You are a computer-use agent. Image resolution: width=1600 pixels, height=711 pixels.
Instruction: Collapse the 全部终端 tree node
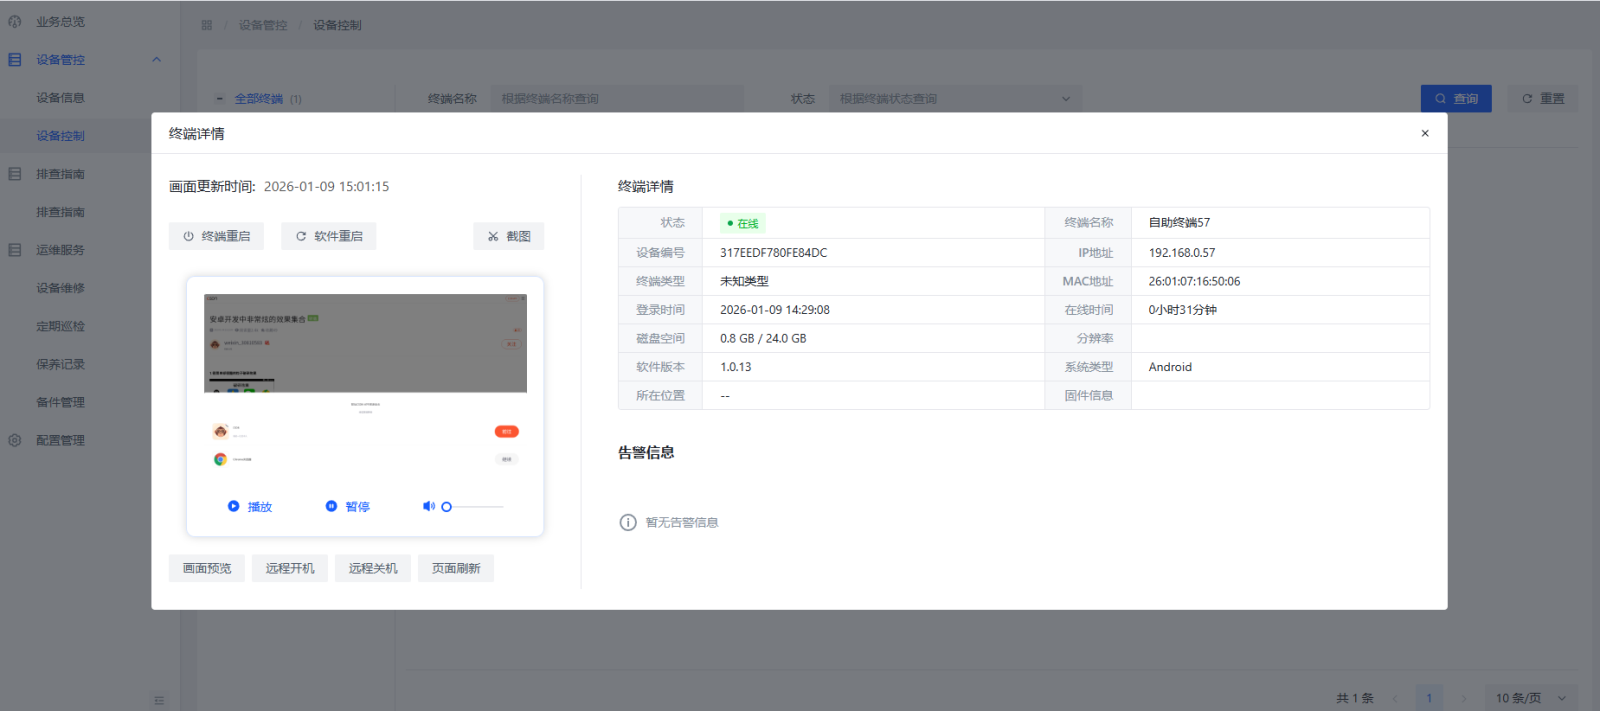pyautogui.click(x=220, y=99)
